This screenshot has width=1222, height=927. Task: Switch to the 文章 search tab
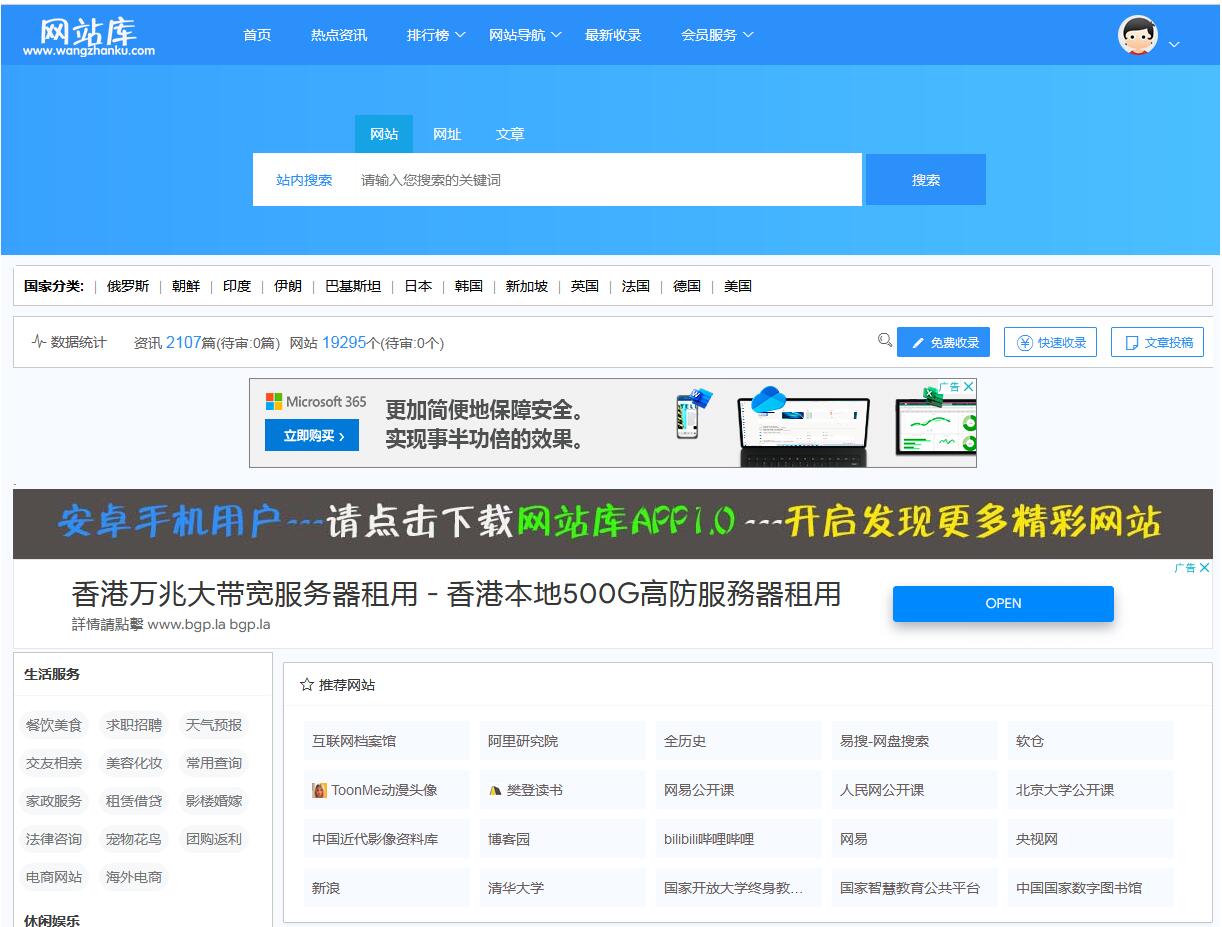[x=510, y=134]
